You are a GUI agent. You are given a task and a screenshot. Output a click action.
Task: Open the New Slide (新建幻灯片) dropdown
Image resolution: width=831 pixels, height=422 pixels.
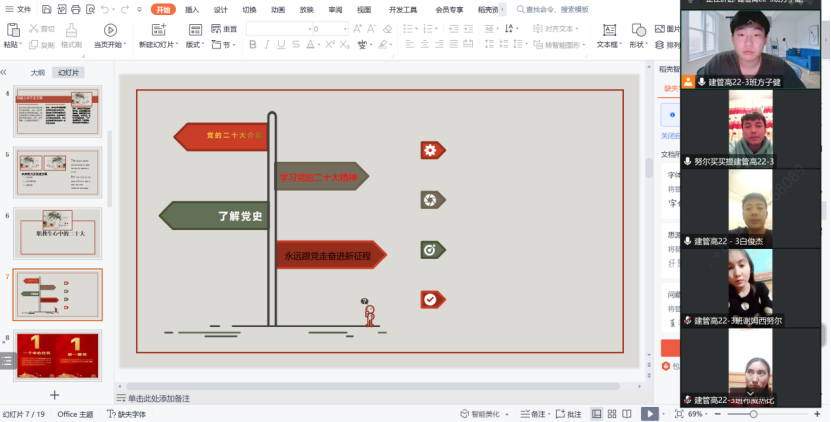click(x=160, y=45)
